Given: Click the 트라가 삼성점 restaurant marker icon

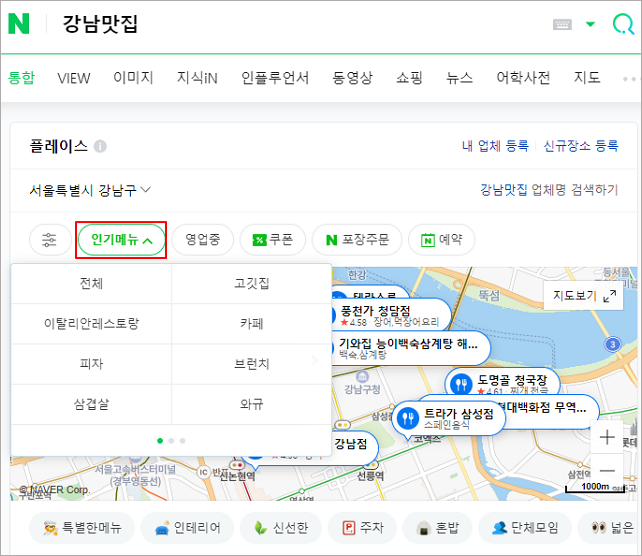Looking at the screenshot, I should (x=407, y=418).
